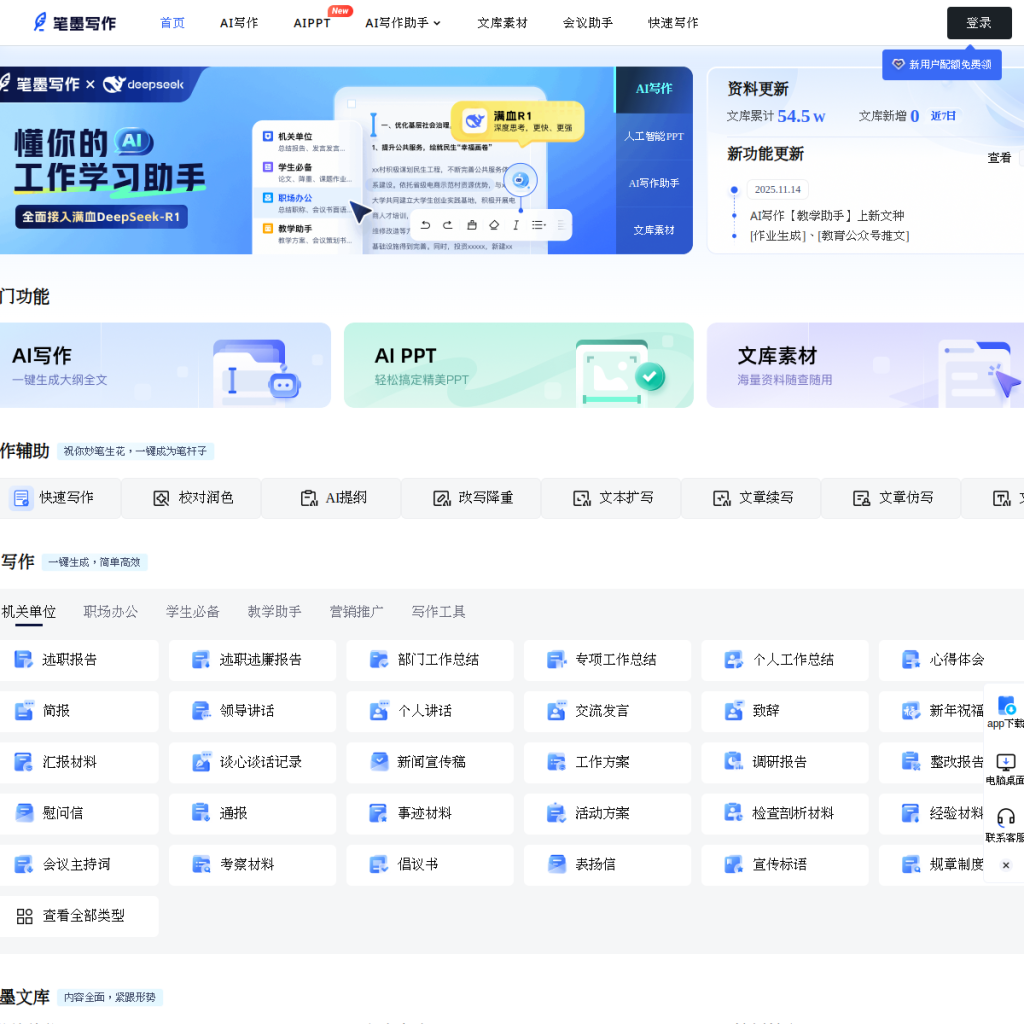1024x1024 pixels.
Task: Open the 事迹材料 template
Action: click(x=430, y=813)
